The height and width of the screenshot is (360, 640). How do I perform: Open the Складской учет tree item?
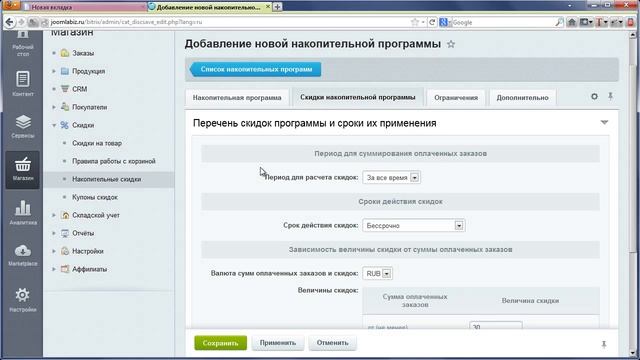(x=96, y=215)
